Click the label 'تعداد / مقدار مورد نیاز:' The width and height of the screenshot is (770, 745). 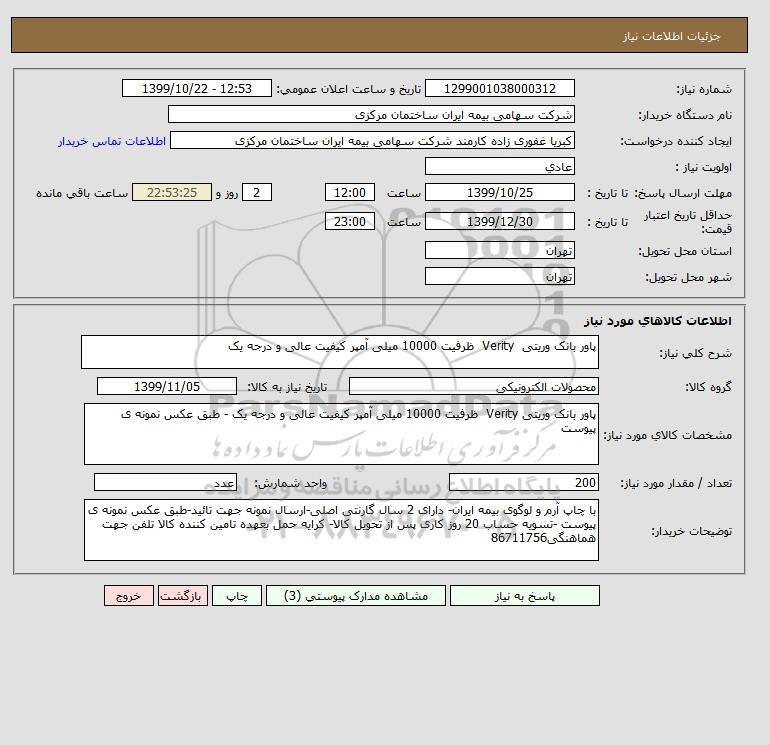[676, 483]
